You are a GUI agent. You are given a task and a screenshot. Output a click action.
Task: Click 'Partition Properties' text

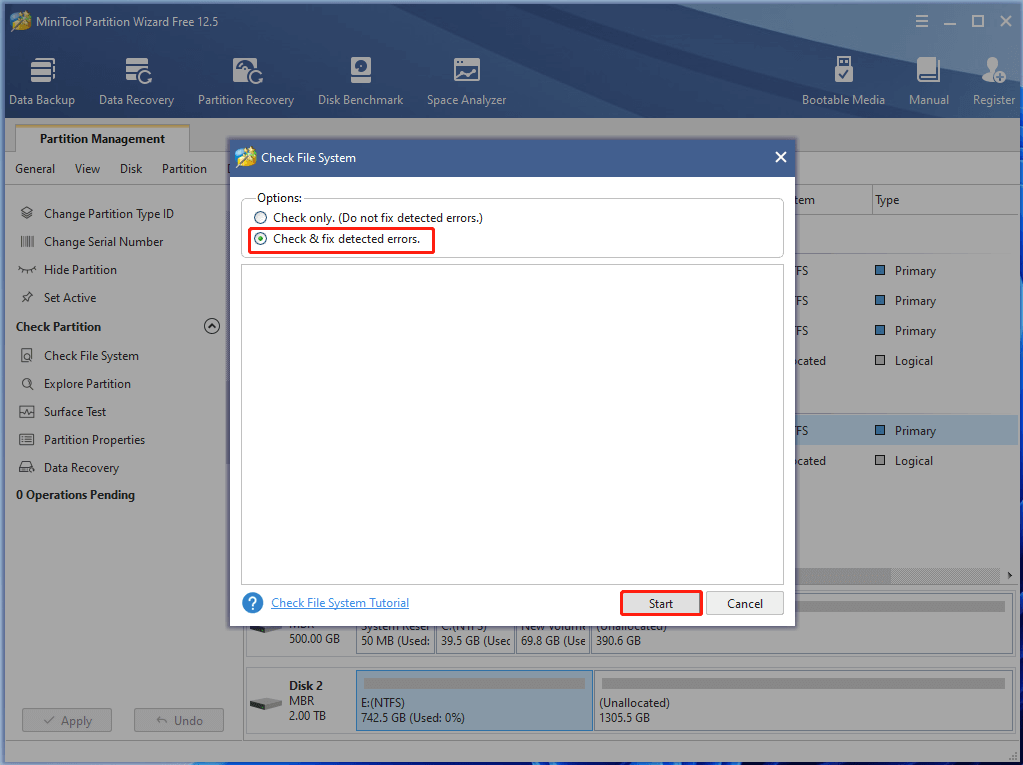pyautogui.click(x=95, y=440)
